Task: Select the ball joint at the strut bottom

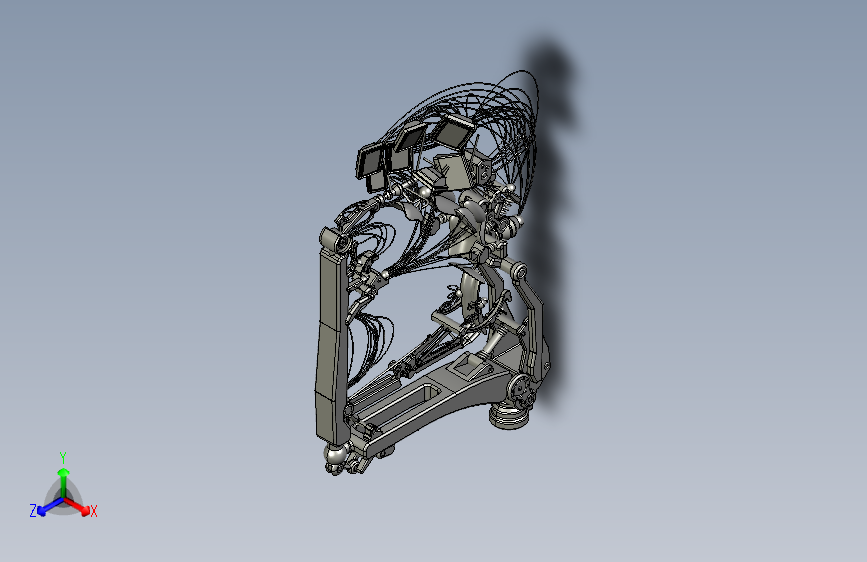Action: [335, 455]
